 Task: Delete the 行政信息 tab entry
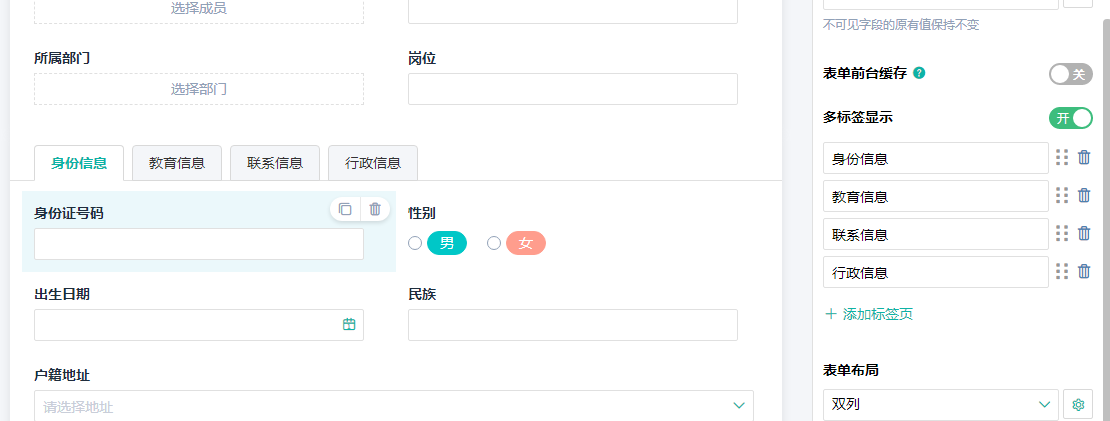point(1084,271)
